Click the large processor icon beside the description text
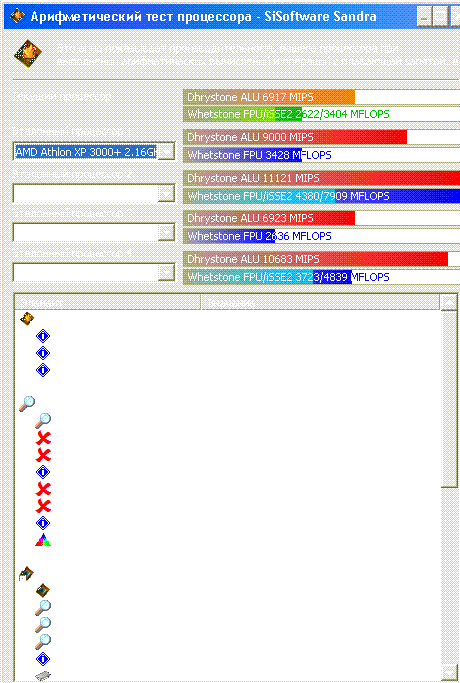 (28, 54)
